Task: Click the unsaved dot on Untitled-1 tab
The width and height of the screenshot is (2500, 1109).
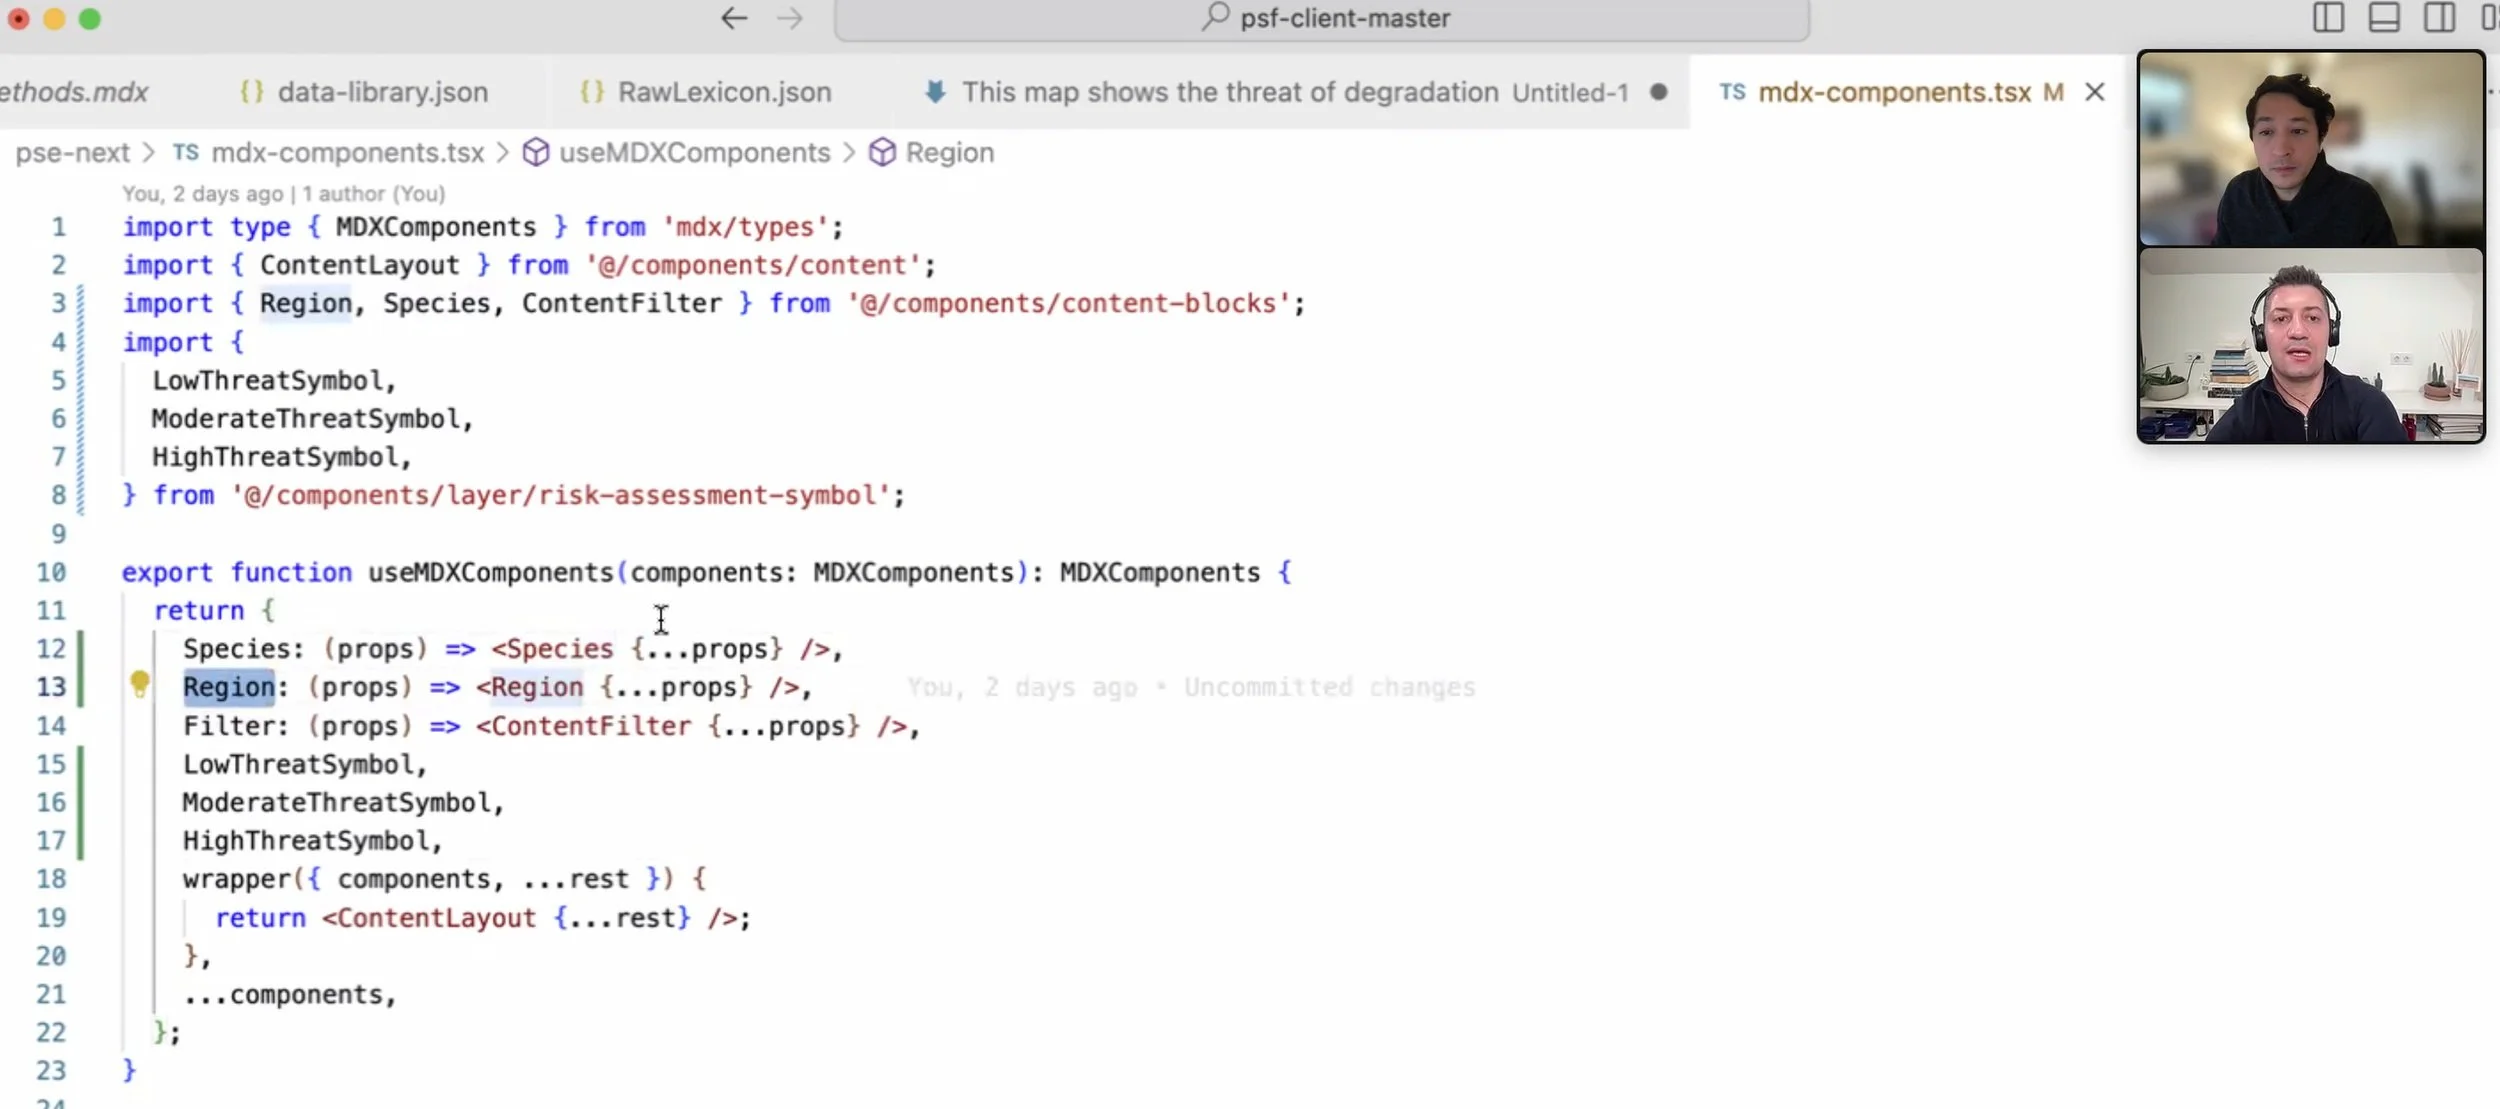Action: tap(1659, 92)
